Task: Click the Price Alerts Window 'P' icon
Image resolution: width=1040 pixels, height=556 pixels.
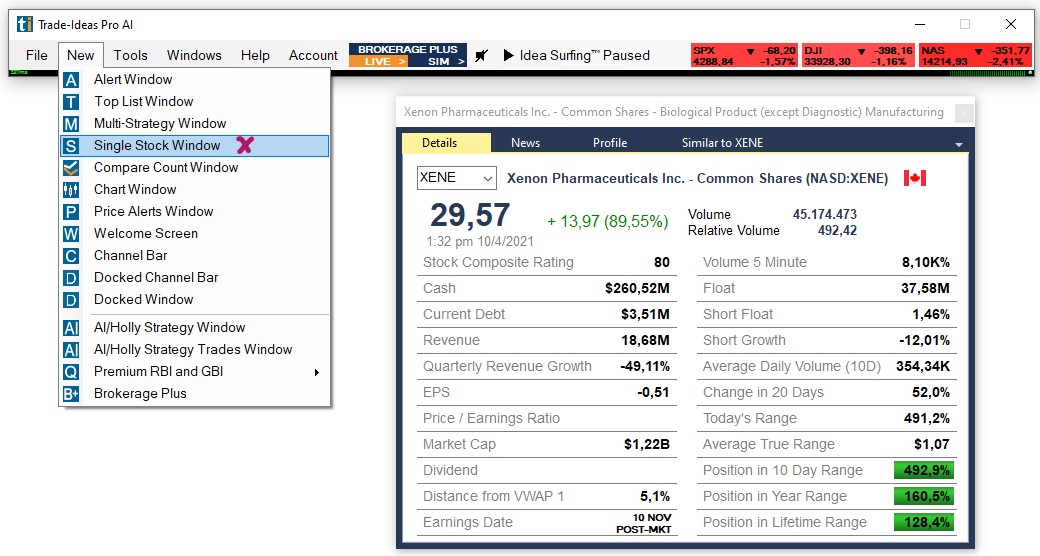Action: 71,212
